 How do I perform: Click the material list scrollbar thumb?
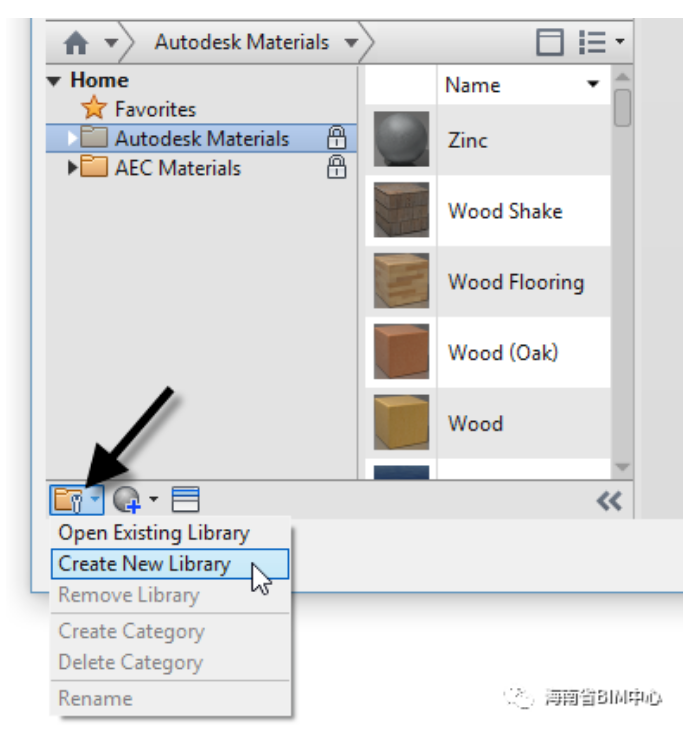click(622, 108)
